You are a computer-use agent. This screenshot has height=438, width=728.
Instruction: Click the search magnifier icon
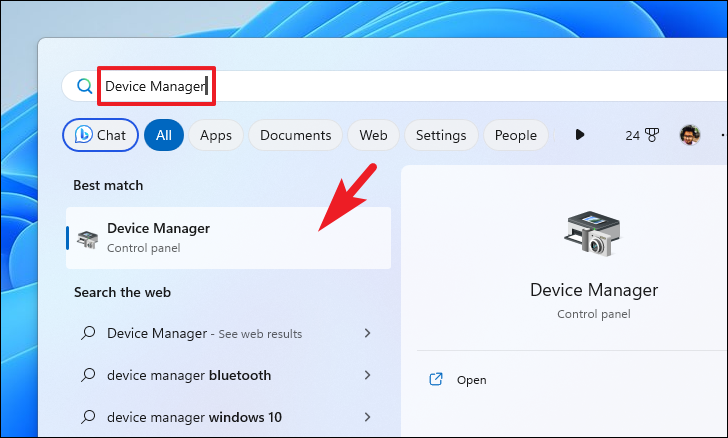[85, 86]
